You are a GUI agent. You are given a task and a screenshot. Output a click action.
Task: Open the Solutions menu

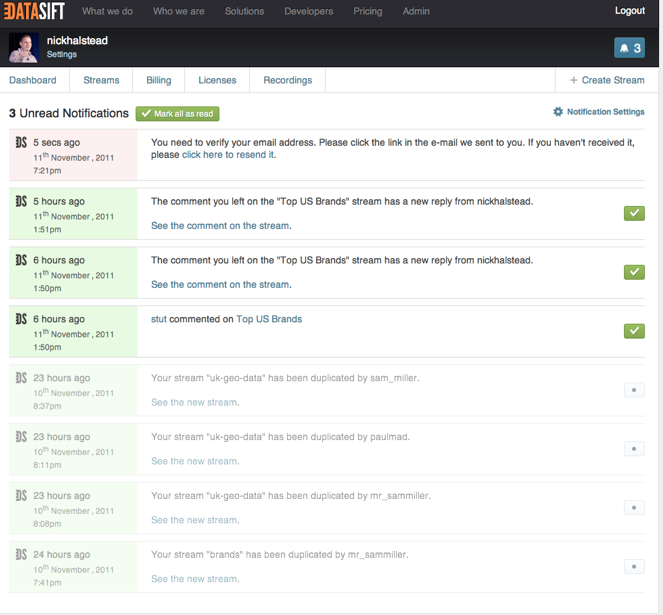click(x=244, y=11)
